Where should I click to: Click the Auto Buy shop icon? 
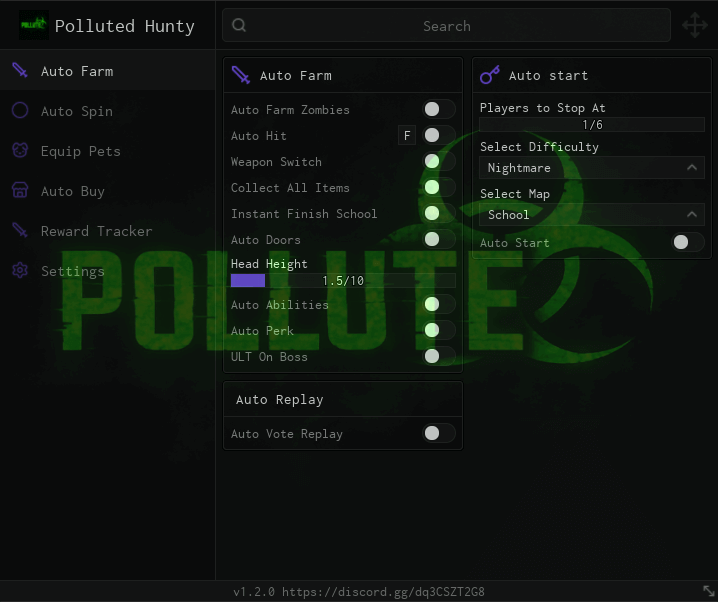[x=20, y=190]
